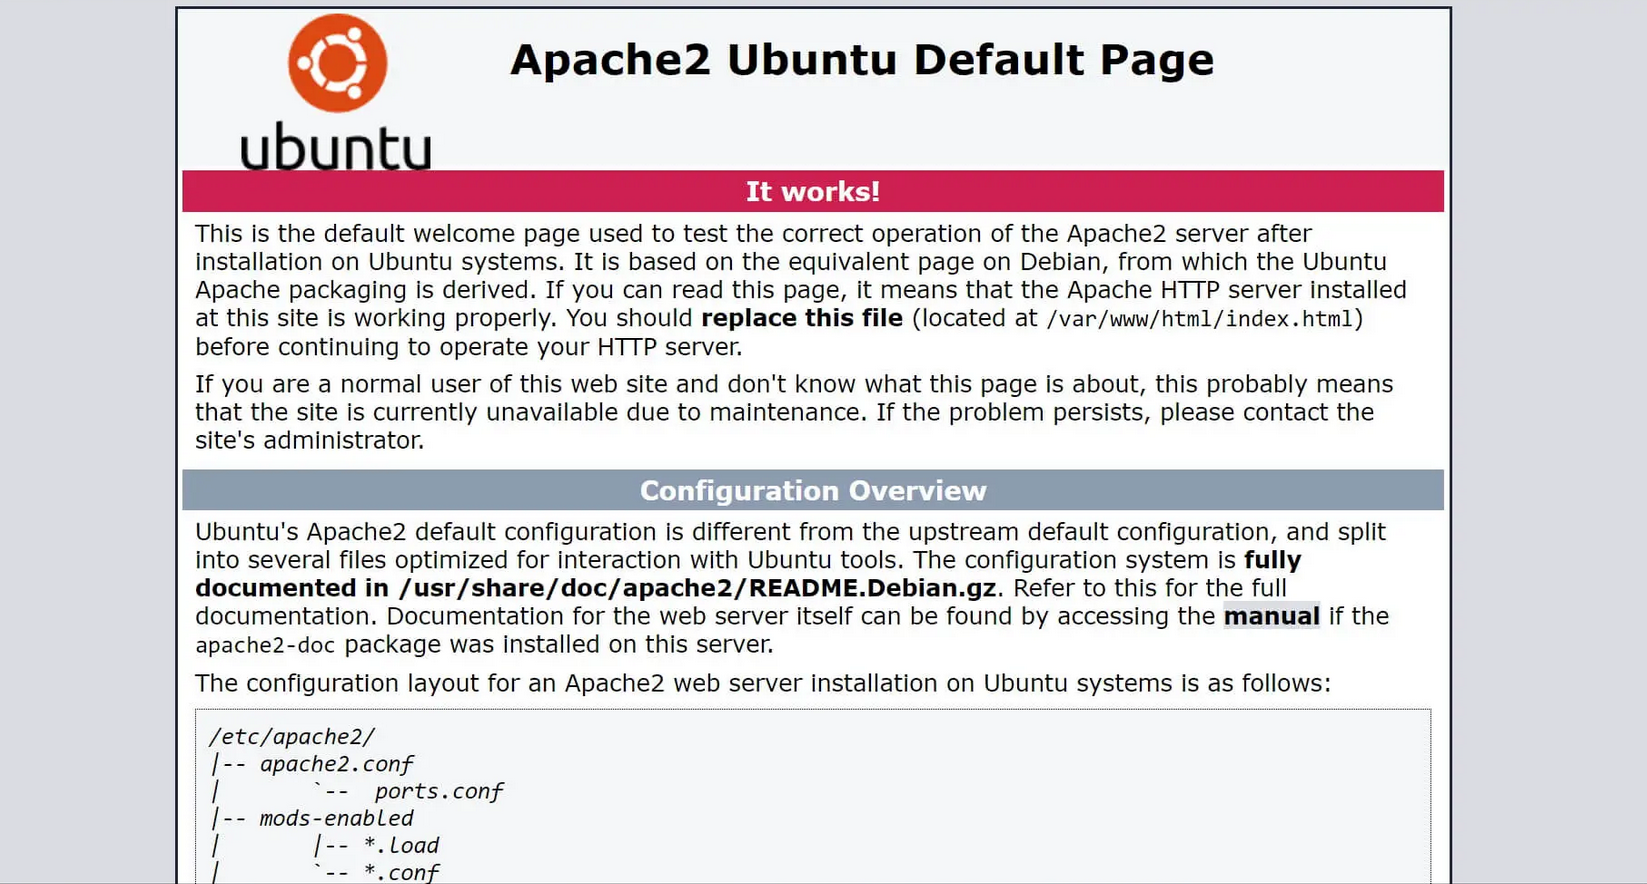
Task: Click the Apache2 Ubuntu Default Page heading
Action: click(862, 59)
